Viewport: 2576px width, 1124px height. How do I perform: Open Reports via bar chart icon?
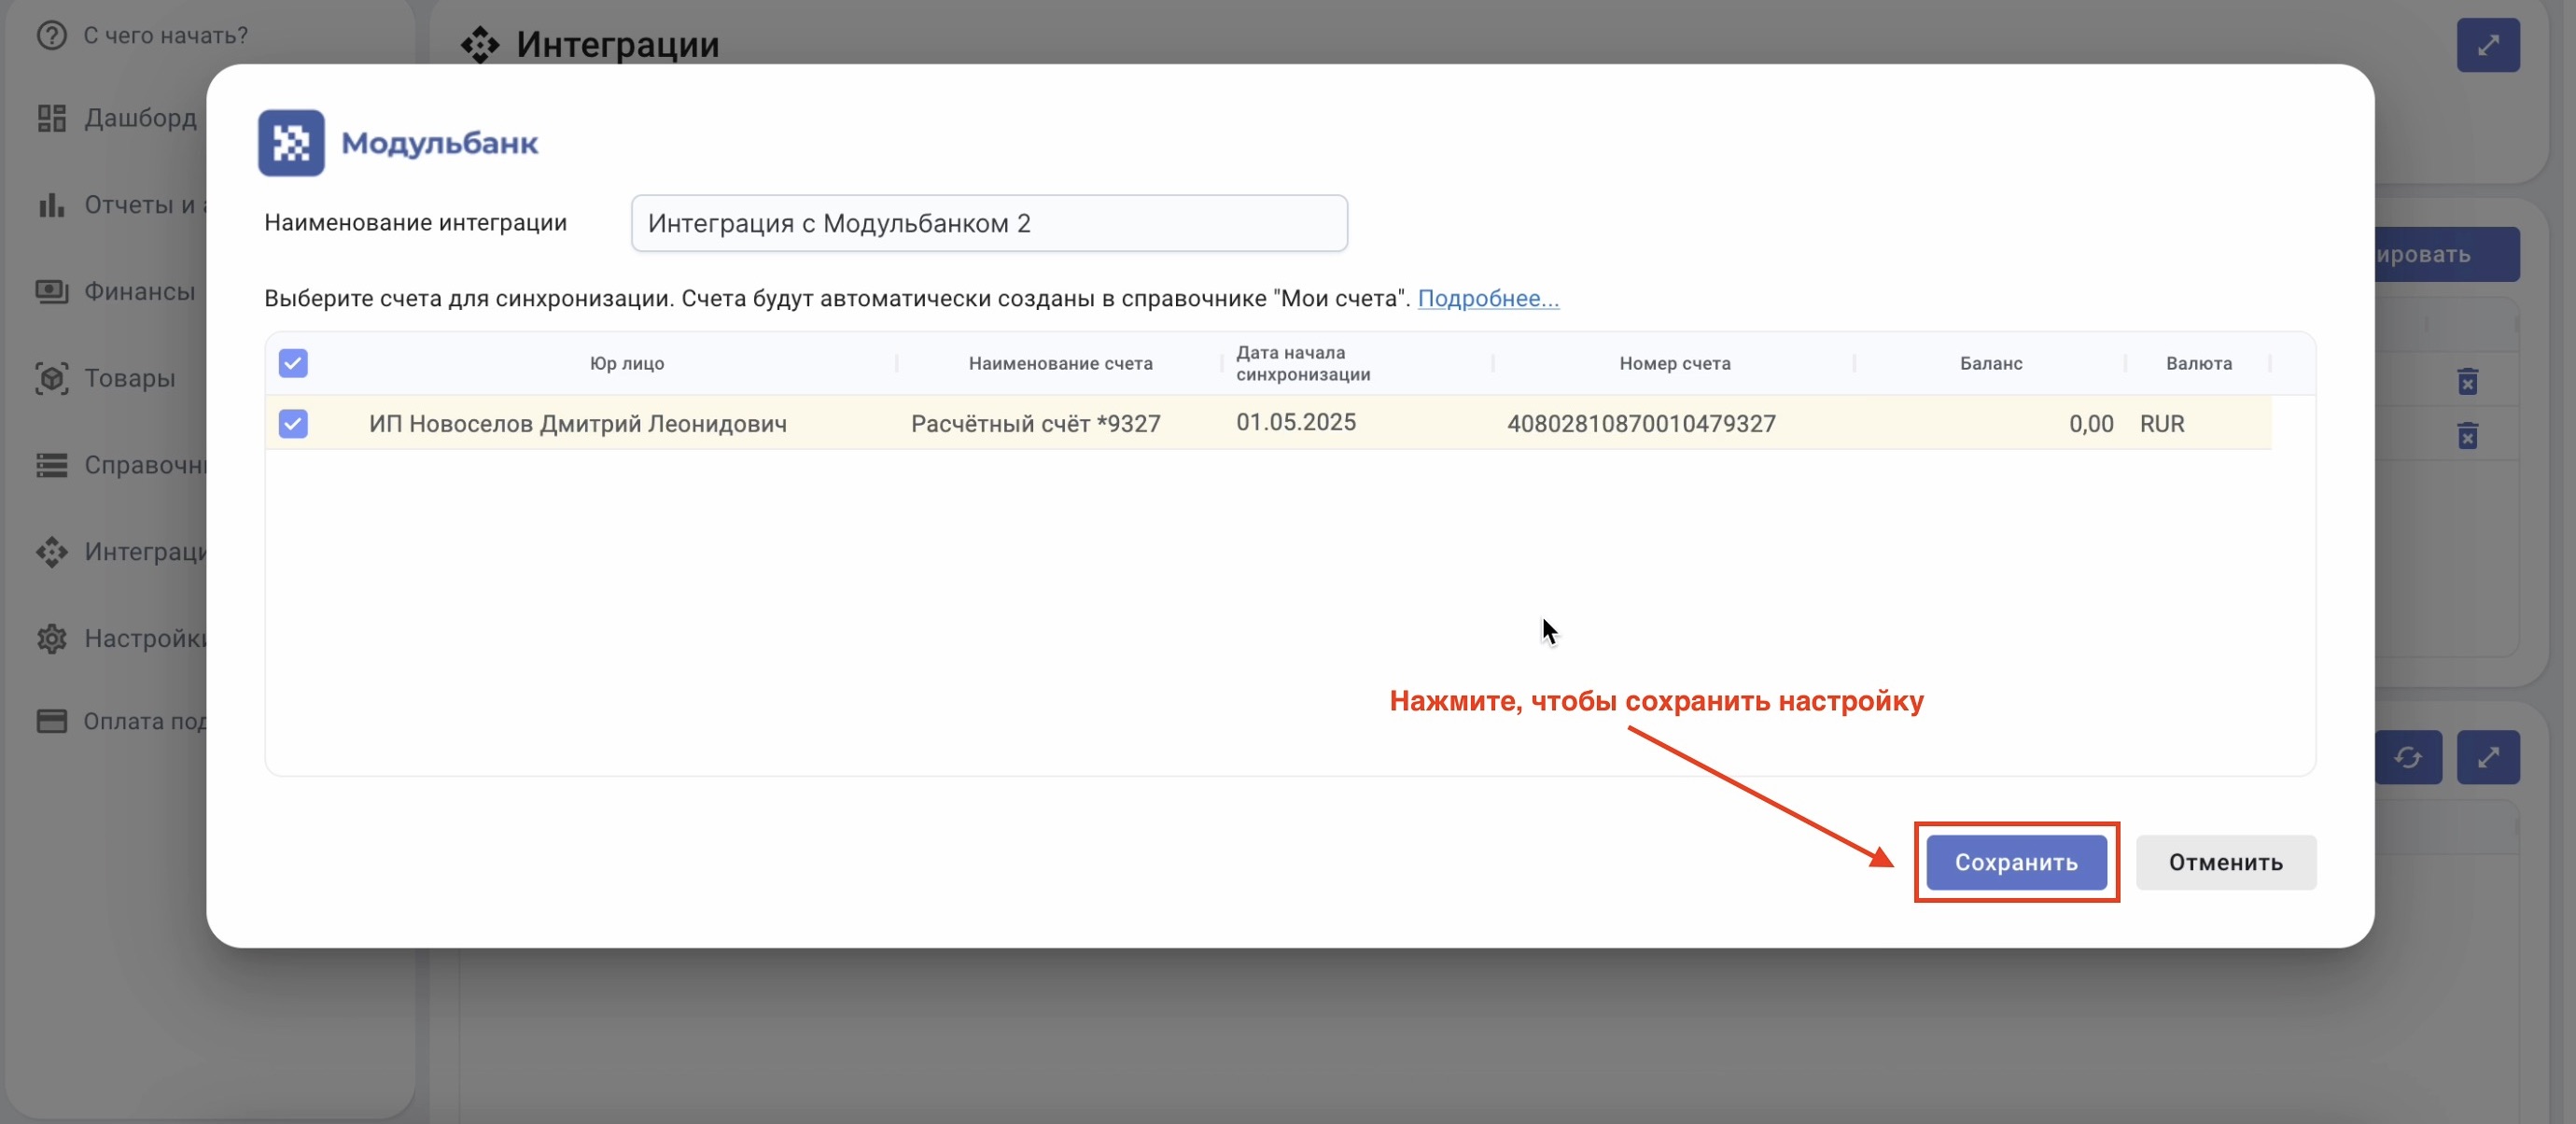click(51, 205)
